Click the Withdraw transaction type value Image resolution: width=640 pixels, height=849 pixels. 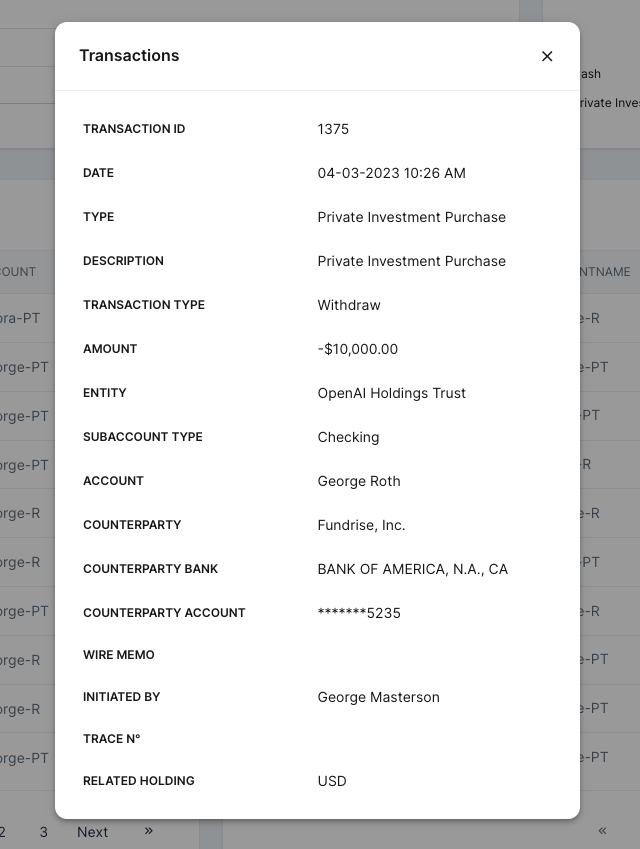tap(349, 305)
